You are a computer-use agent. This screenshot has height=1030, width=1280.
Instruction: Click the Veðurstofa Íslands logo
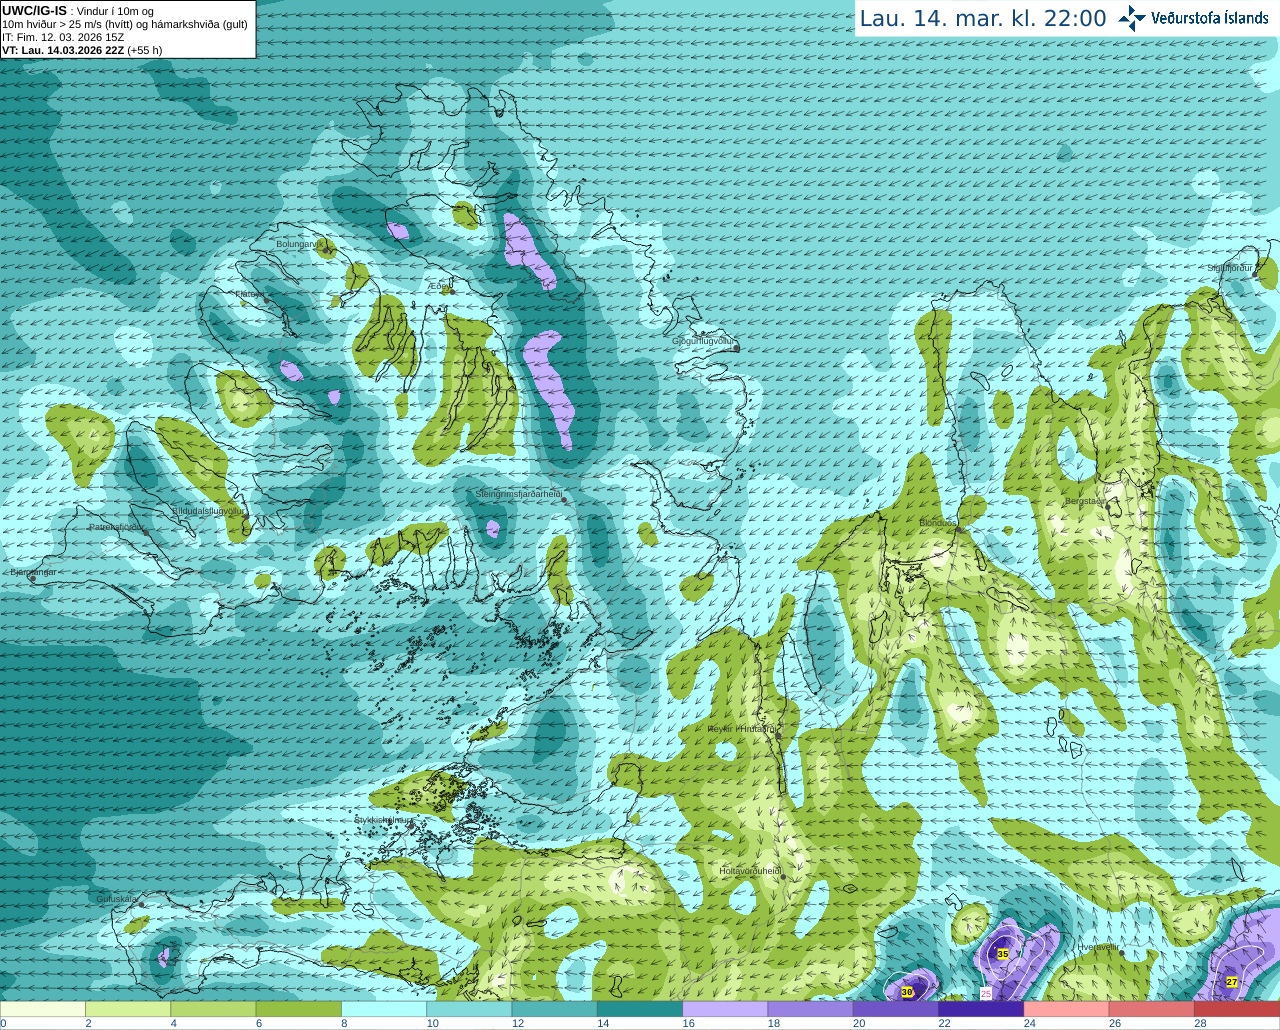1193,18
